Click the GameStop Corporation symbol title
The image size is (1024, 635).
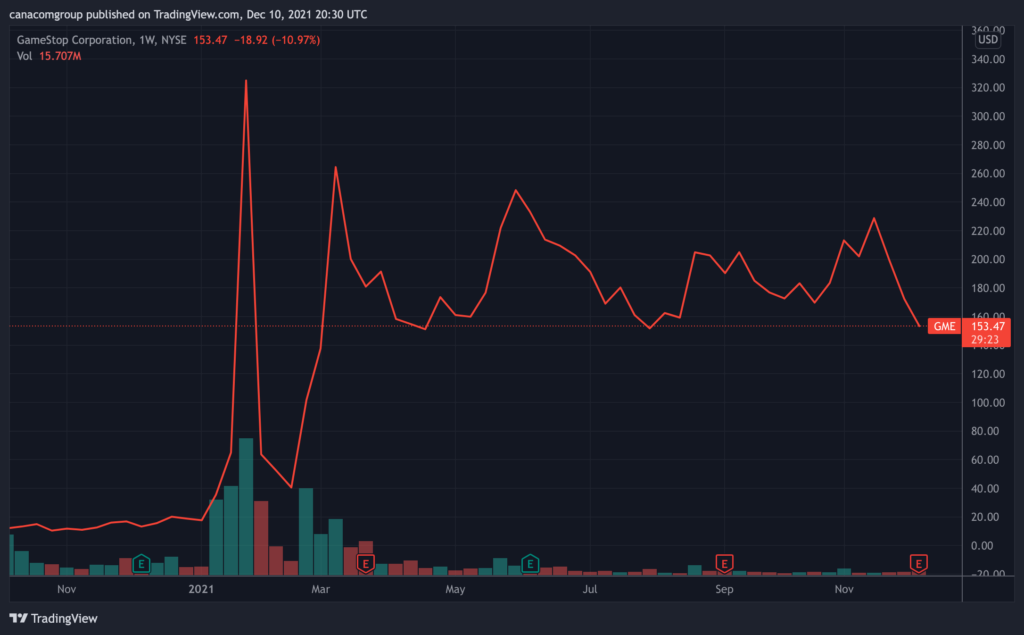(x=74, y=40)
